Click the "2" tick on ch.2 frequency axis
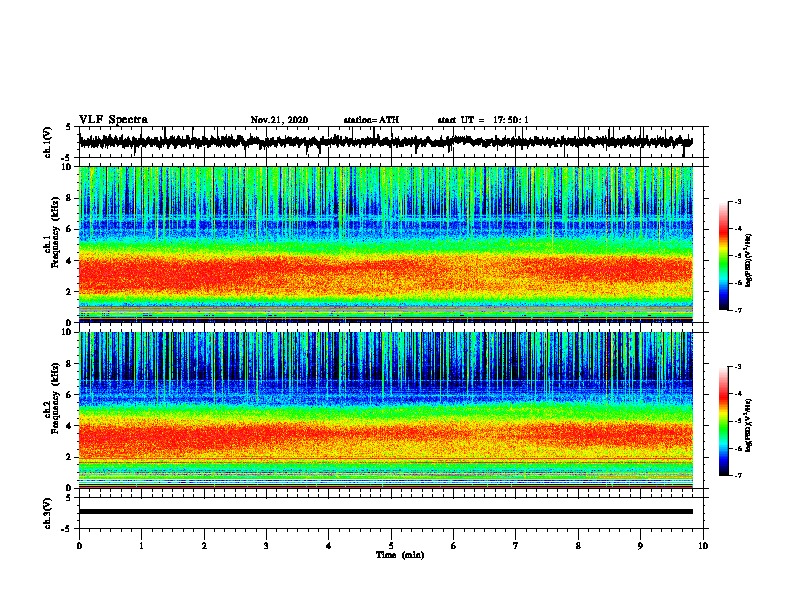Viewport: 792px width, 612px height. coord(70,457)
